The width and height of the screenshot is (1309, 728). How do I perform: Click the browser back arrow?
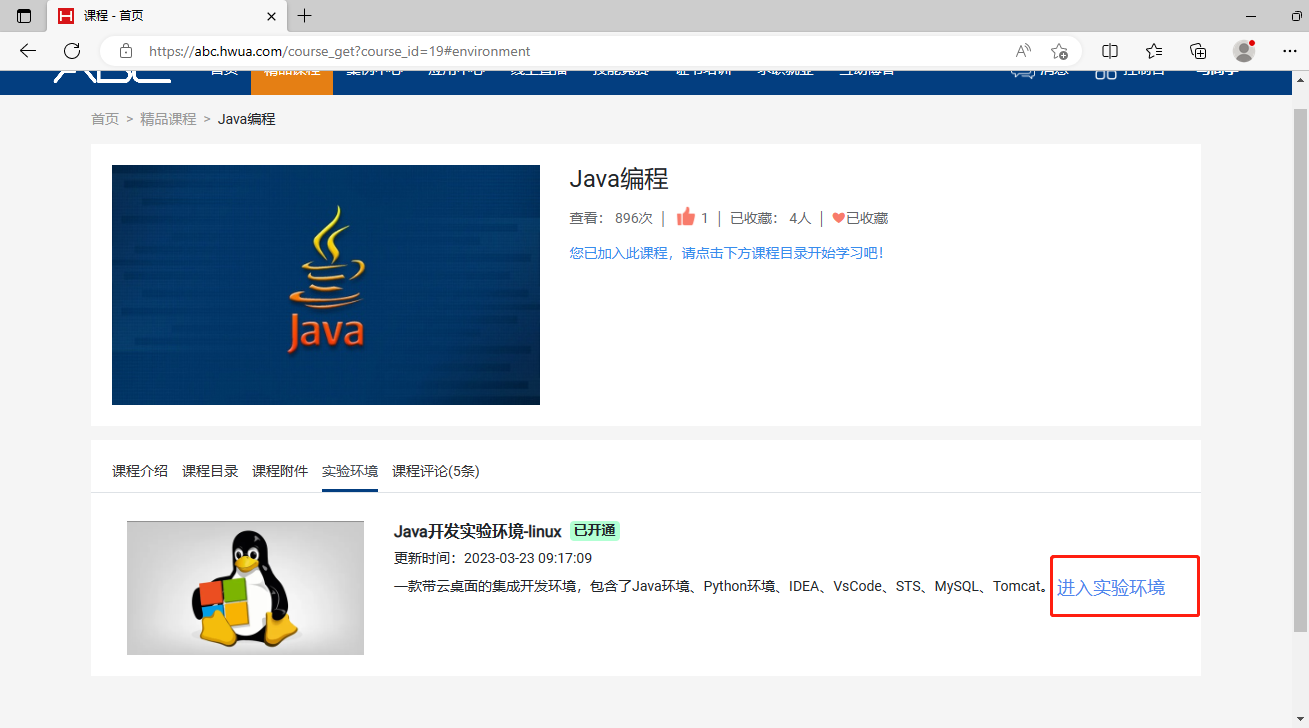point(28,51)
